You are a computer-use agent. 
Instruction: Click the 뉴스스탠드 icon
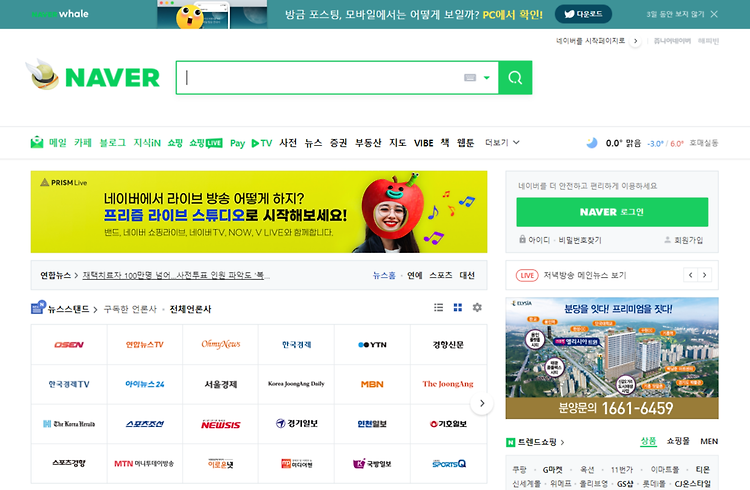(38, 307)
